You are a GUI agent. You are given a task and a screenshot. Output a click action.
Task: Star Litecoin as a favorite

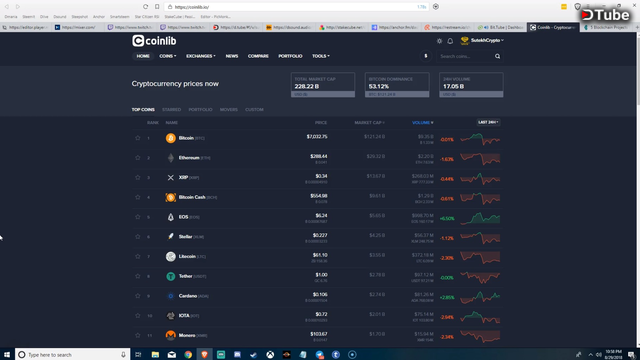(x=138, y=256)
